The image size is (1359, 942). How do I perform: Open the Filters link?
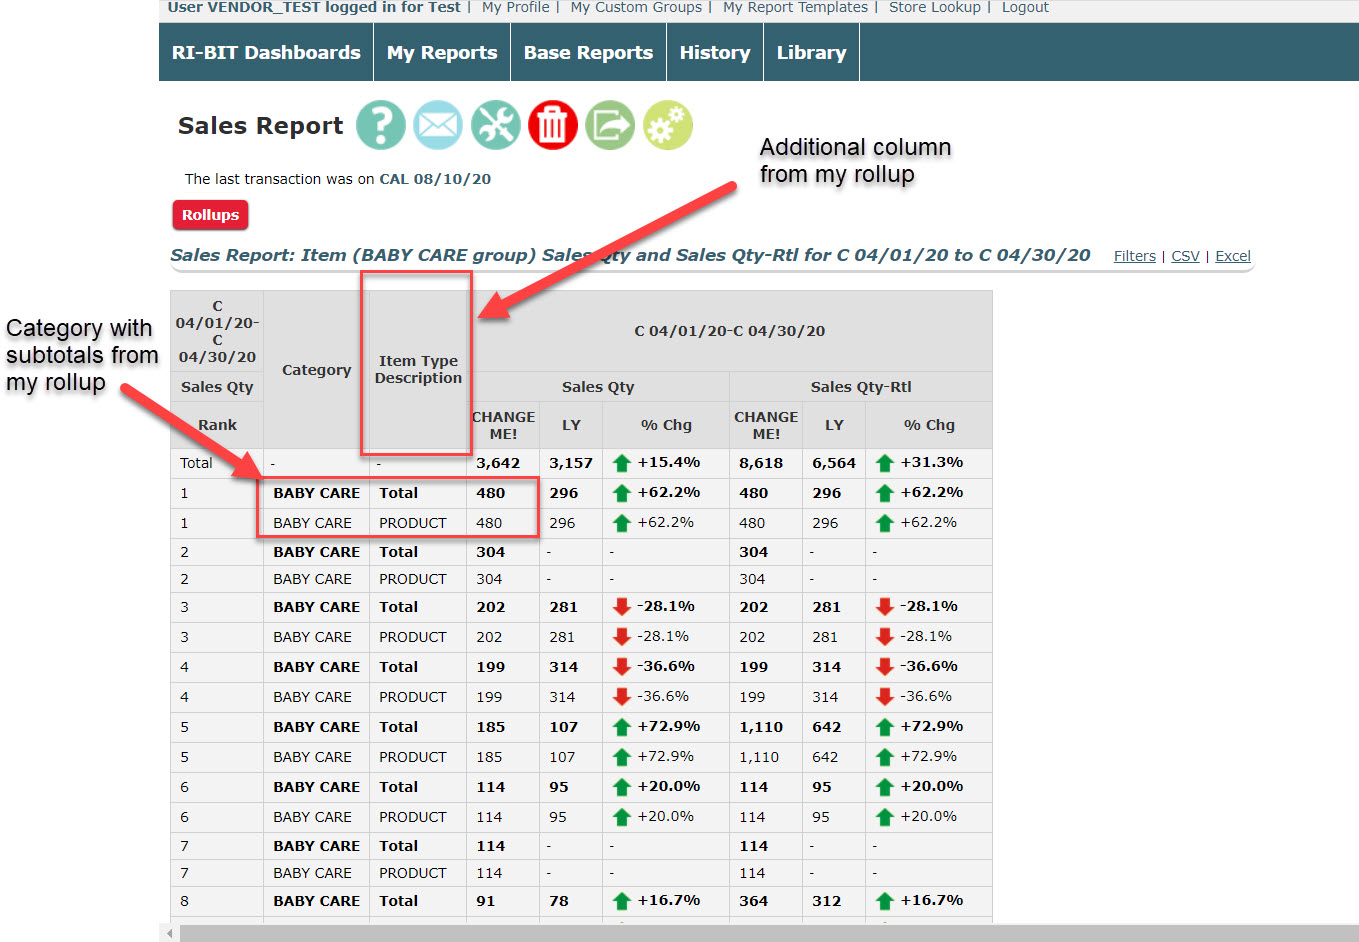(x=1134, y=256)
